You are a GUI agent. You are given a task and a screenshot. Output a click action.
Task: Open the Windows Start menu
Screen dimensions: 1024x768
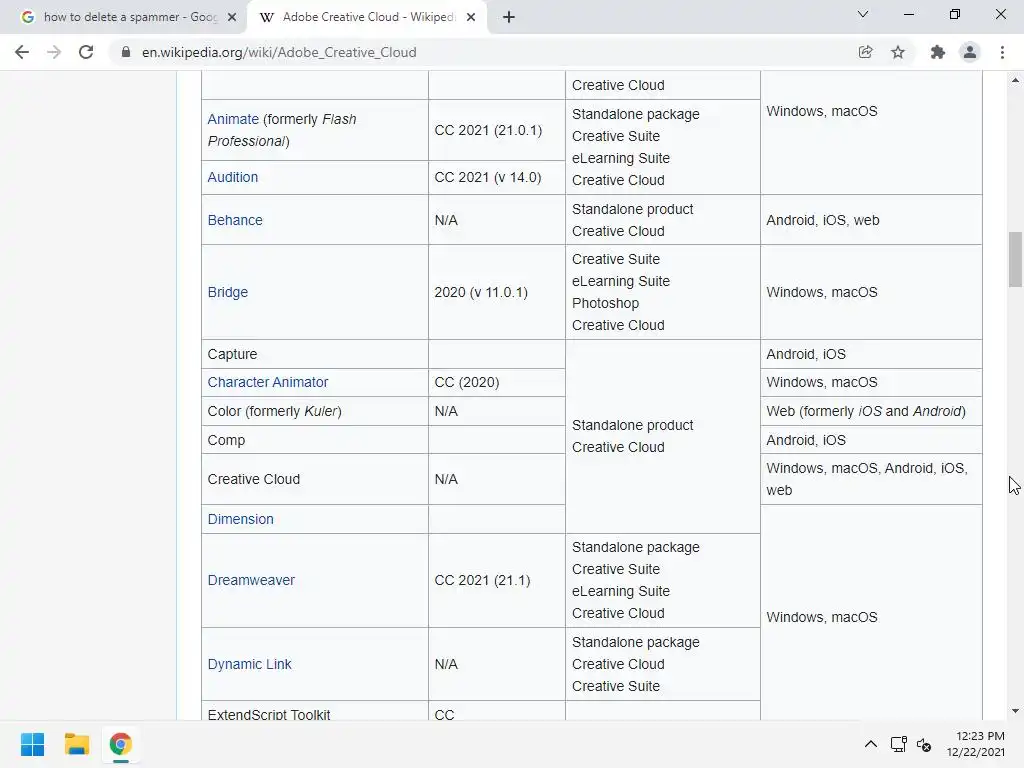(x=32, y=744)
